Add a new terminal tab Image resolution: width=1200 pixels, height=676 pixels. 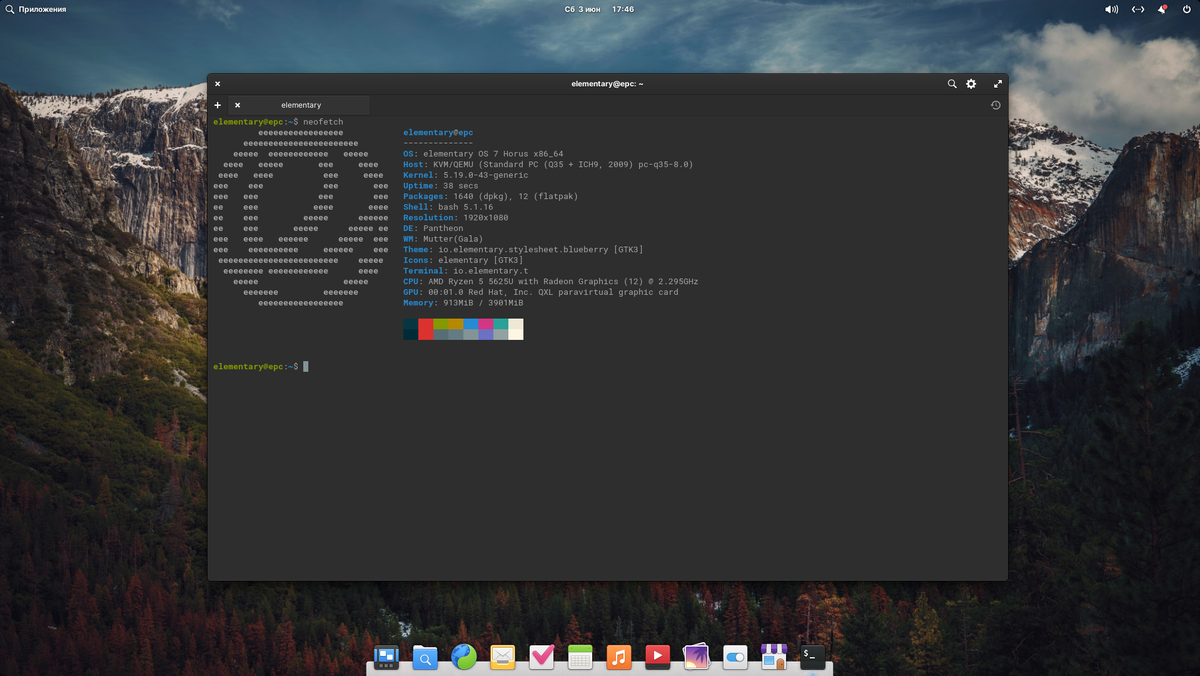pyautogui.click(x=217, y=105)
